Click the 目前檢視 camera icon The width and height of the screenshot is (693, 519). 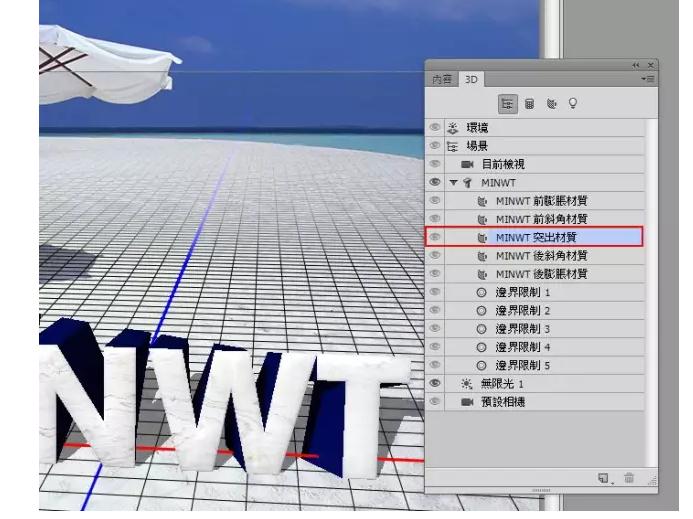pos(467,164)
